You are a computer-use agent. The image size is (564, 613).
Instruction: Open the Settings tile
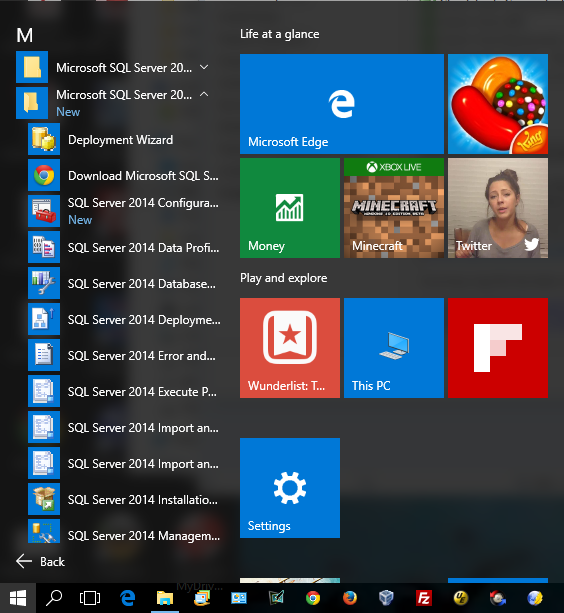click(290, 488)
